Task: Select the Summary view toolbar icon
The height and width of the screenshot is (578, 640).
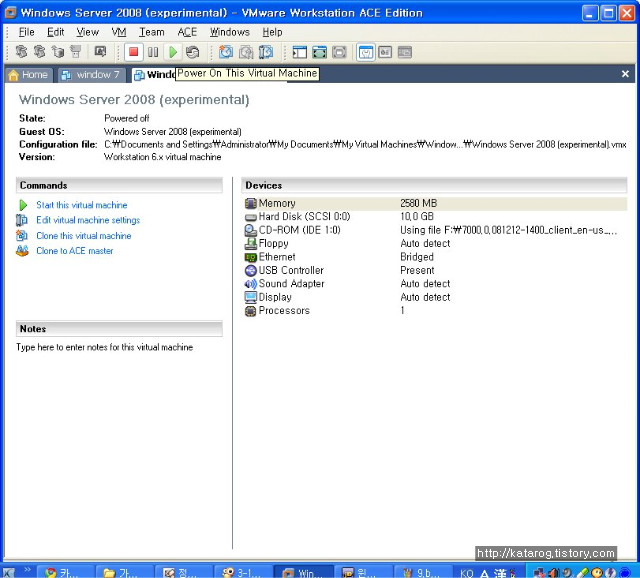Action: tap(365, 52)
